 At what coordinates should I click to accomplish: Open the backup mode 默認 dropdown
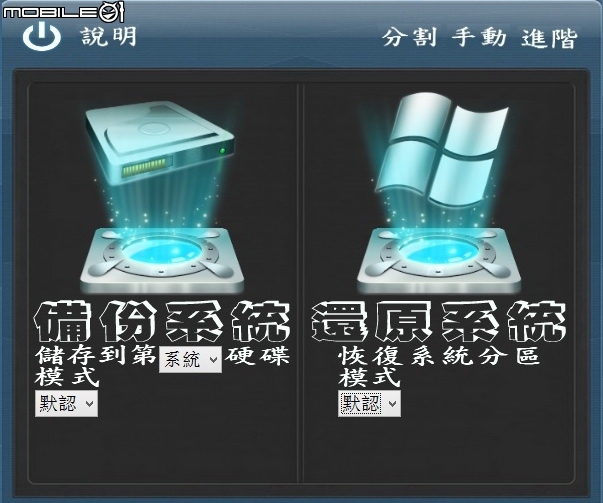[66, 404]
